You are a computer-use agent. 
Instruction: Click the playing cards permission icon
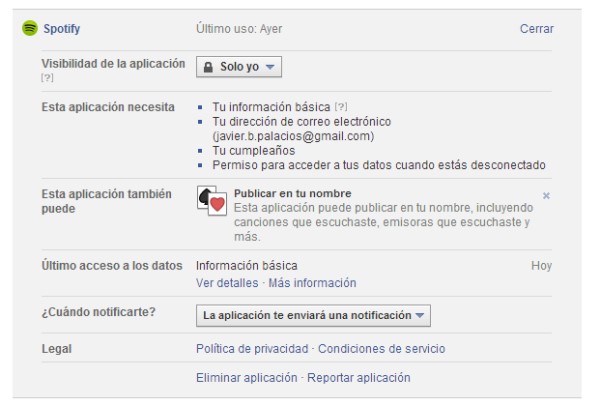coord(212,201)
